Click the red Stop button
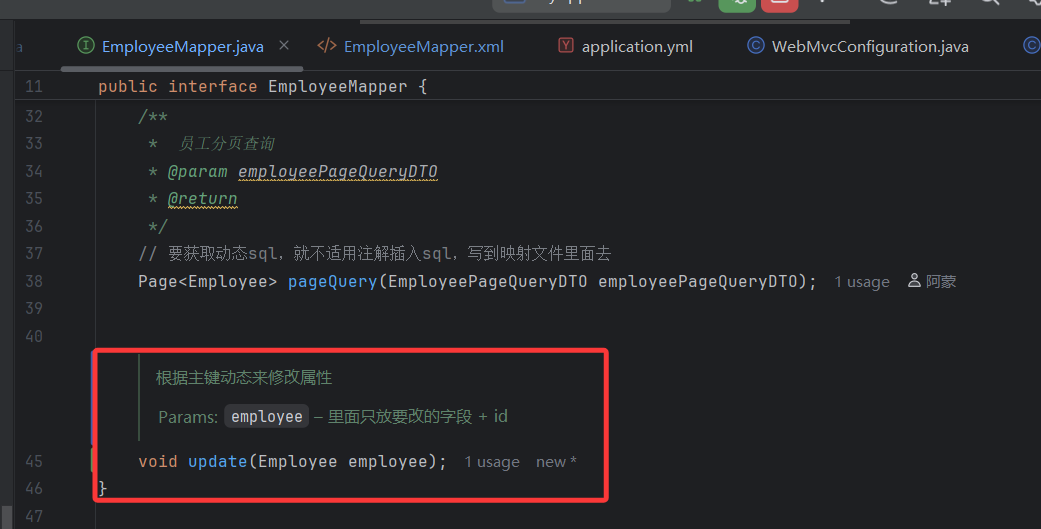Image resolution: width=1041 pixels, height=529 pixels. pos(779,3)
